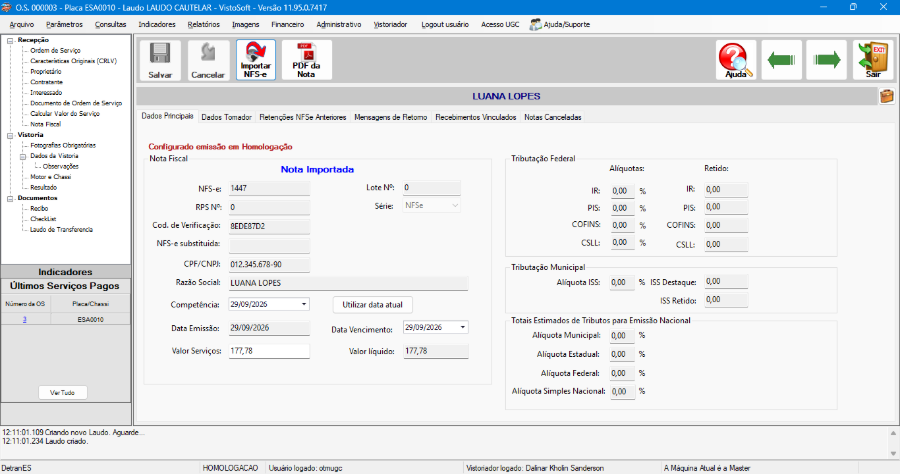Viewport: 900px width, 474px height.
Task: Click the briefcase icon beside LUANA LOPES
Action: point(887,96)
